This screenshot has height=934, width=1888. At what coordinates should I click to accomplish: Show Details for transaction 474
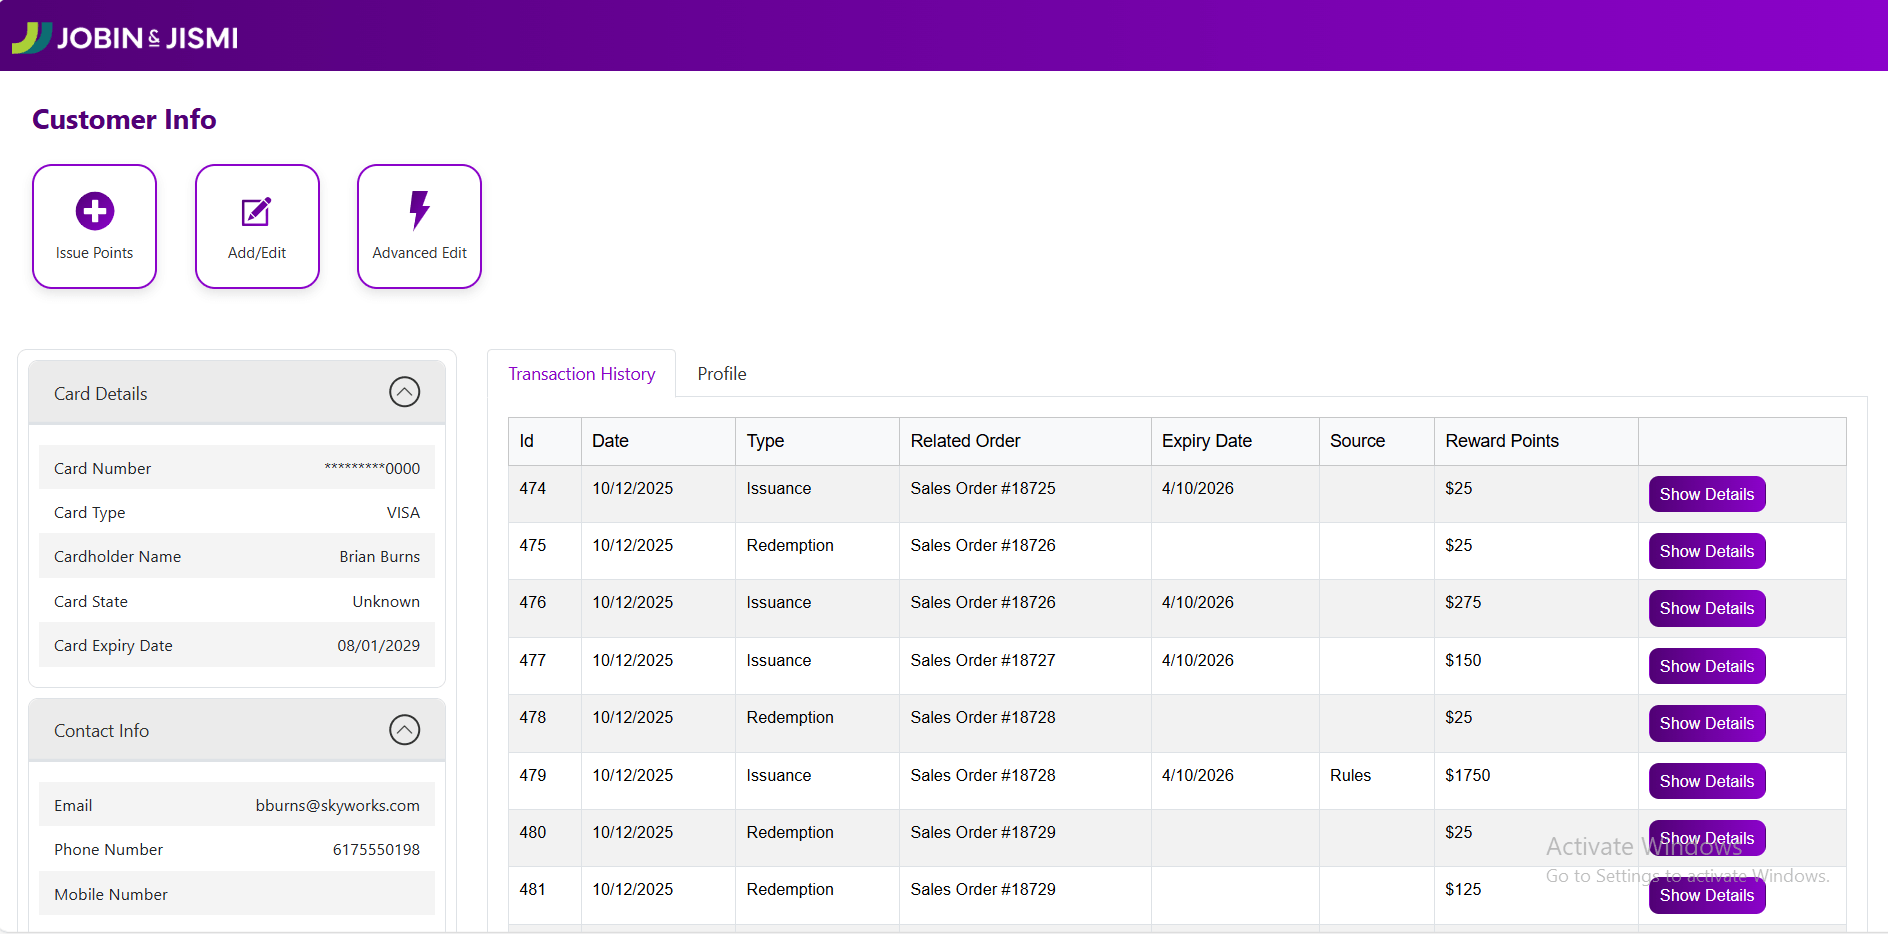click(x=1706, y=494)
